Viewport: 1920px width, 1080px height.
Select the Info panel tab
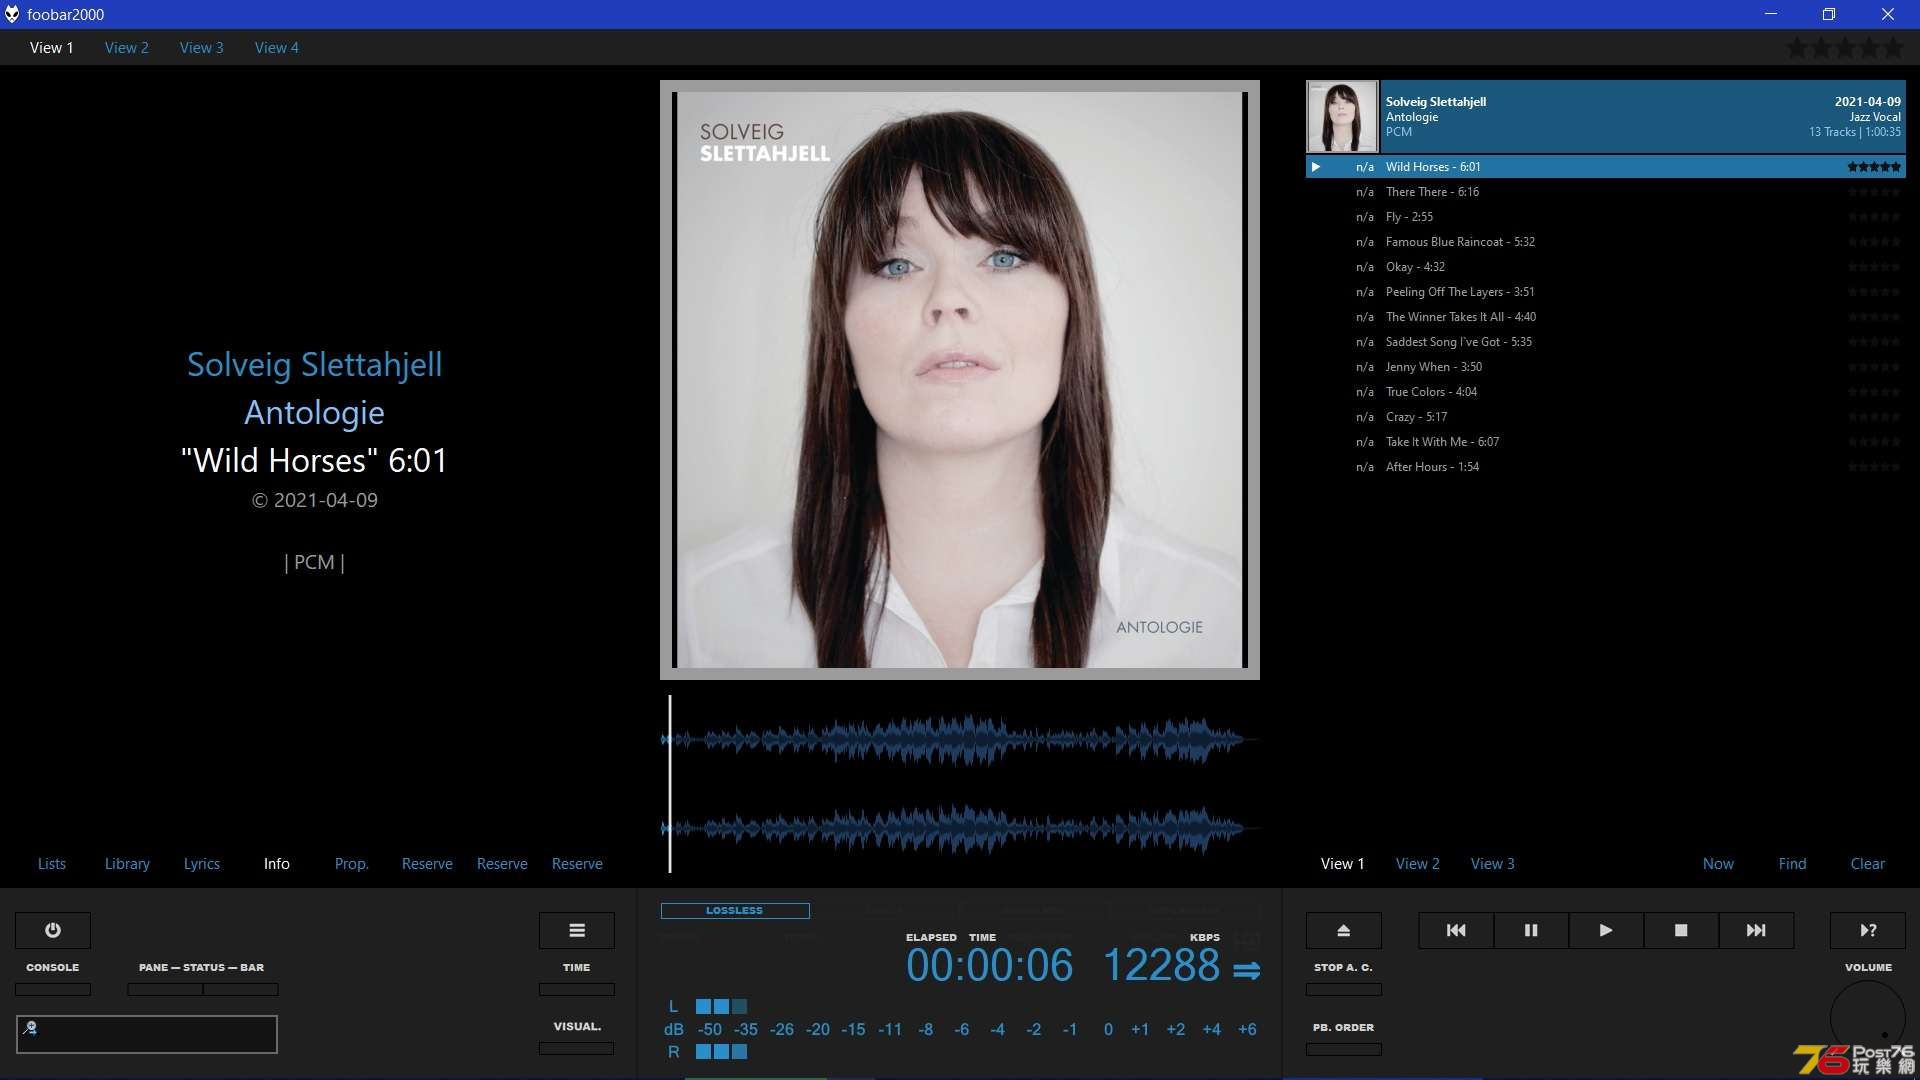coord(277,863)
